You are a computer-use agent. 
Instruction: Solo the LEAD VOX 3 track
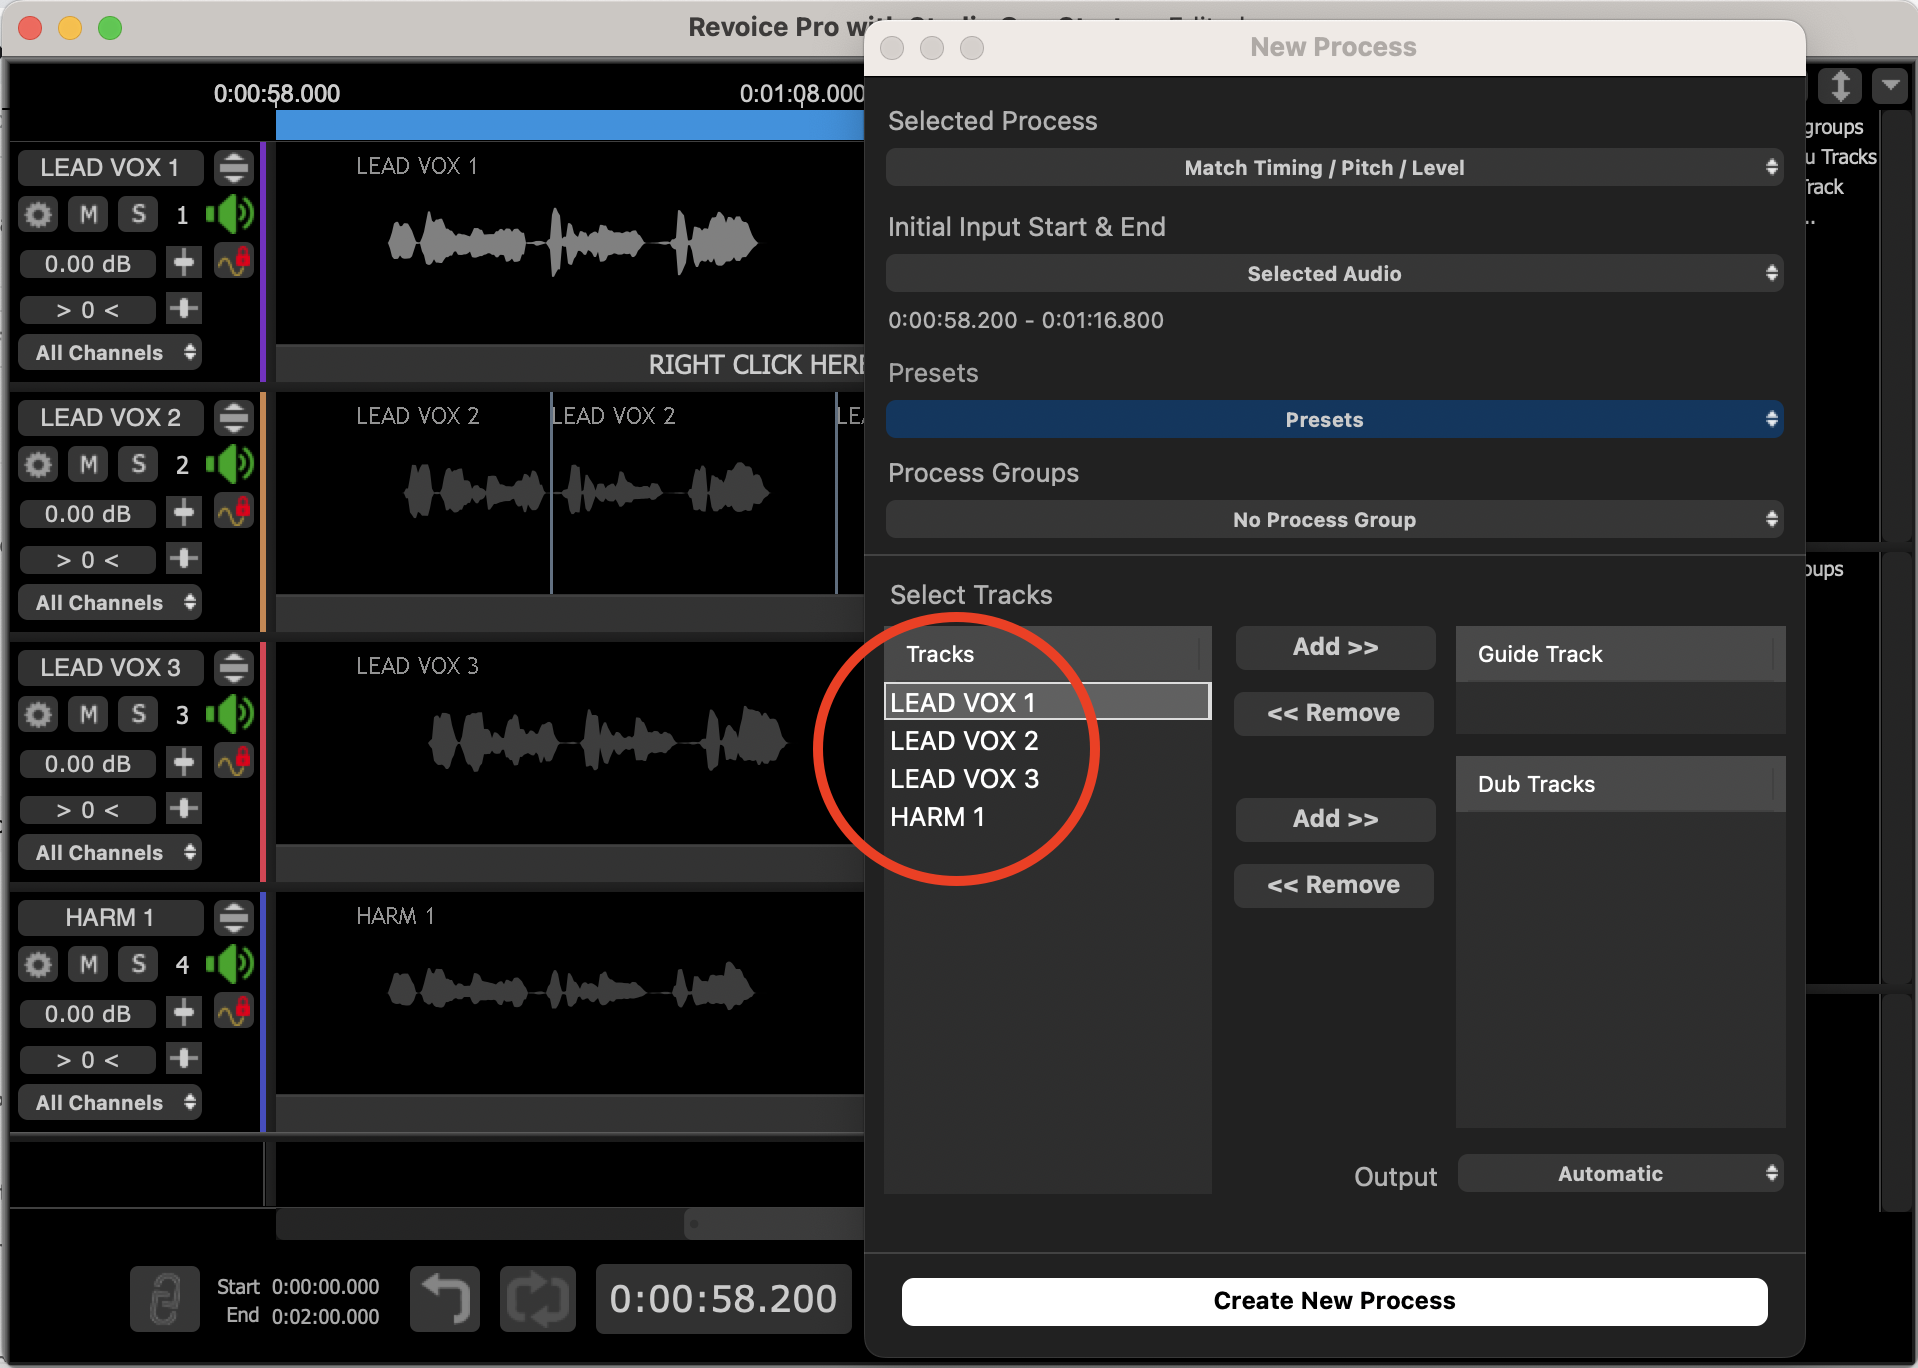[138, 714]
